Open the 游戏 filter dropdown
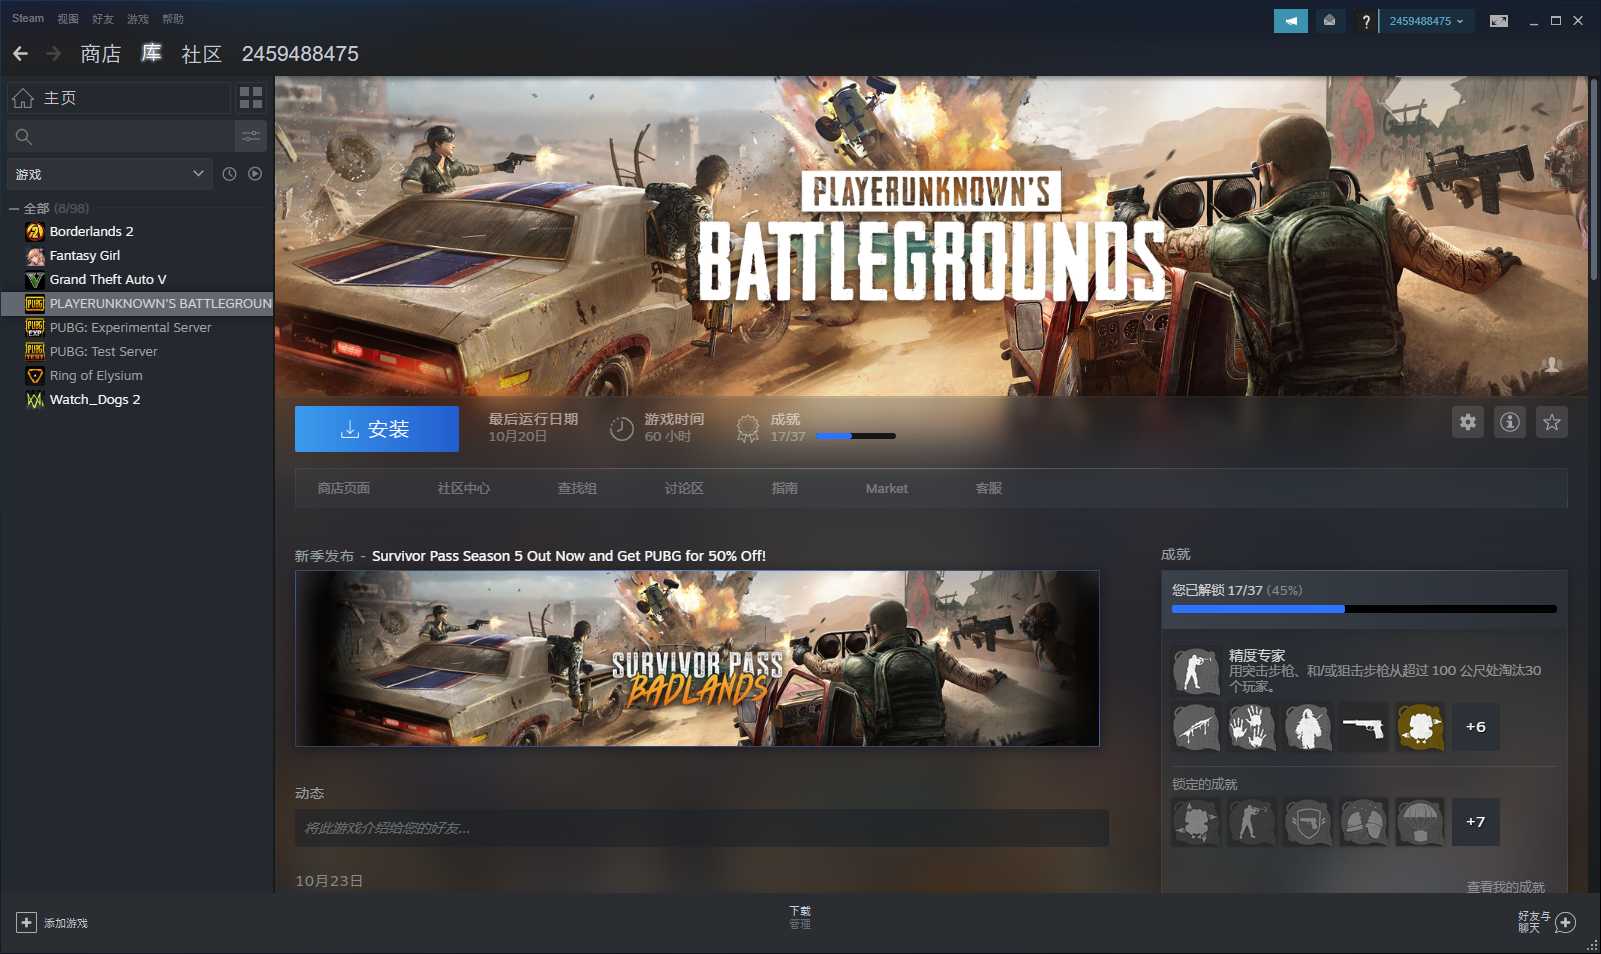This screenshot has width=1601, height=954. (x=109, y=174)
